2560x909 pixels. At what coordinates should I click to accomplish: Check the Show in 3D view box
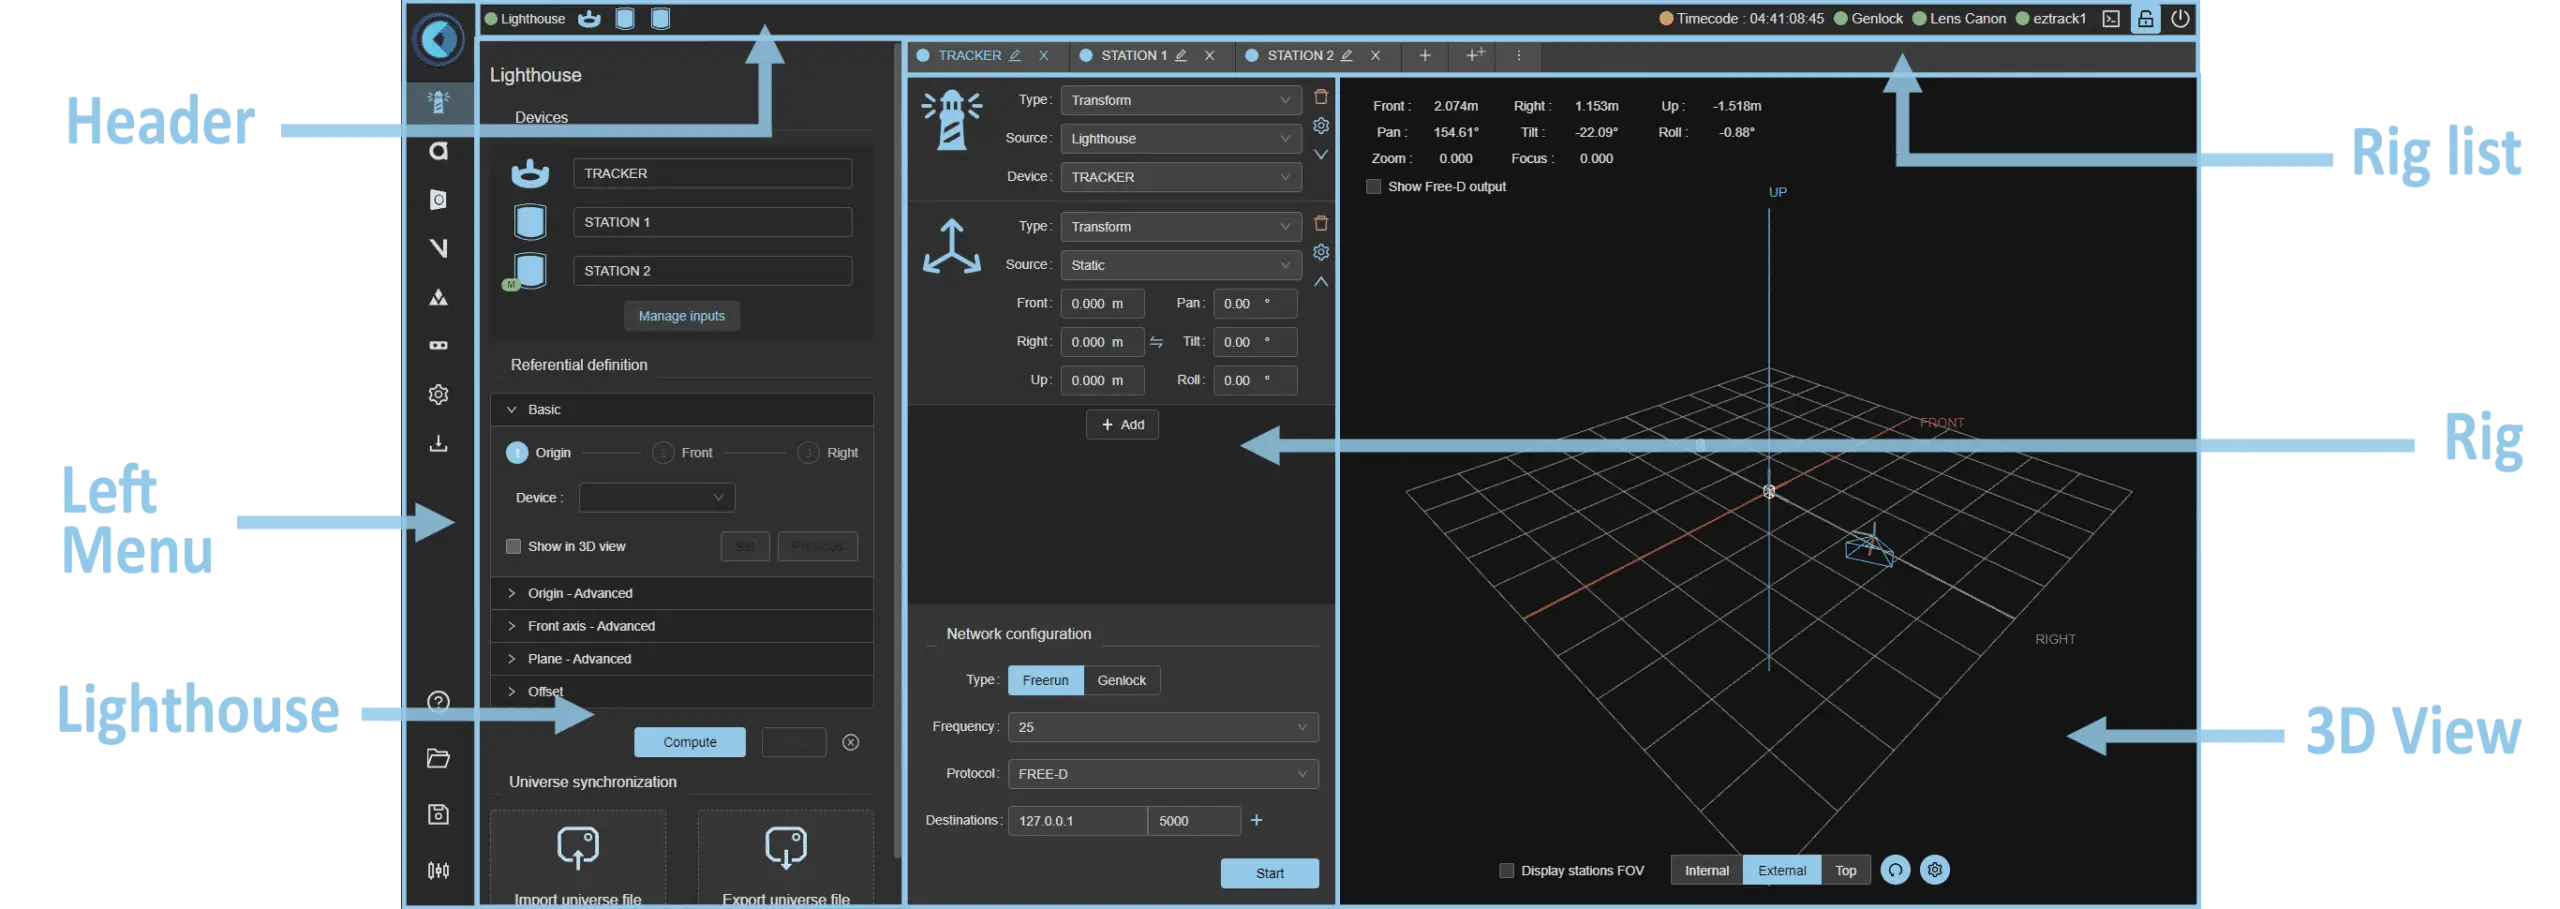pos(514,546)
